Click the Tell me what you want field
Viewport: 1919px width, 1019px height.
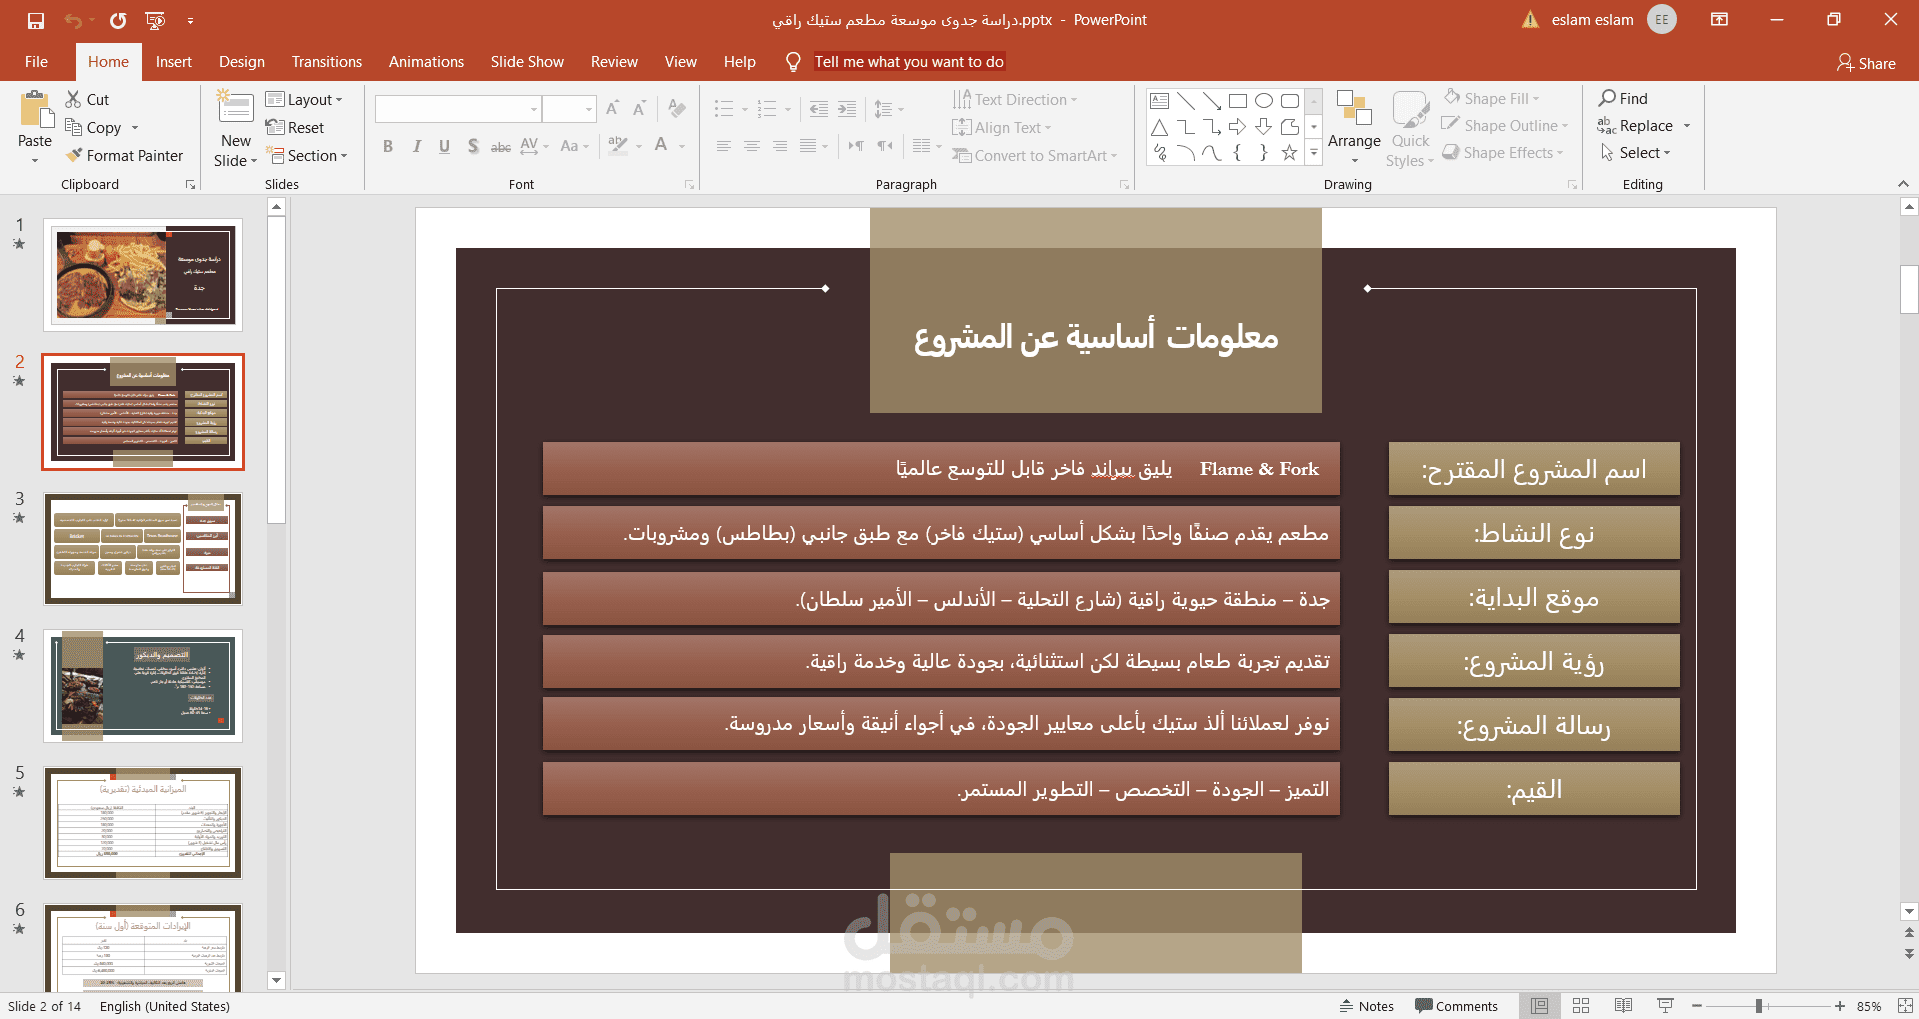[x=909, y=62]
